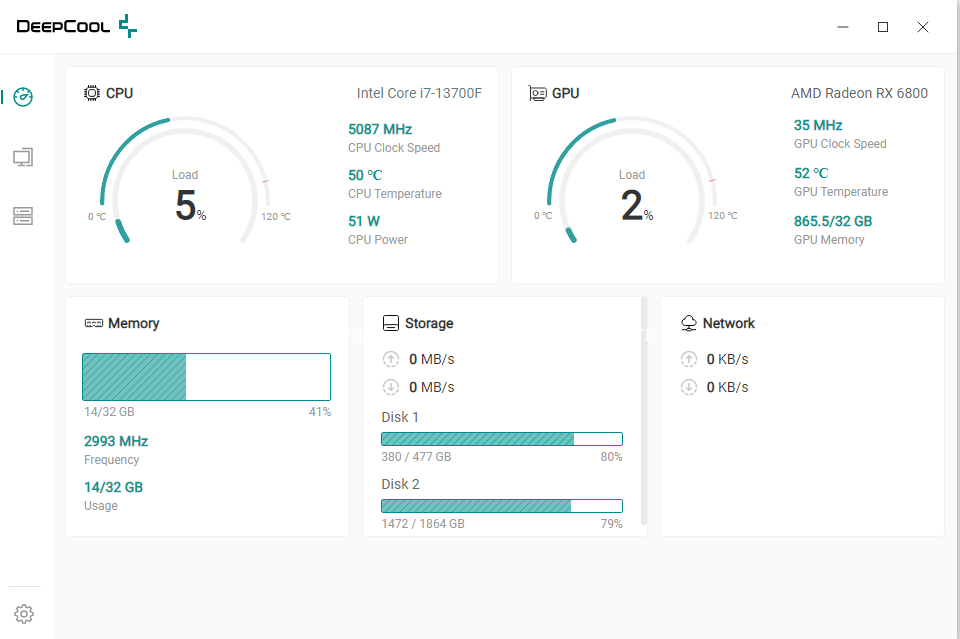
Task: Click the CPU chip icon
Action: coord(92,93)
